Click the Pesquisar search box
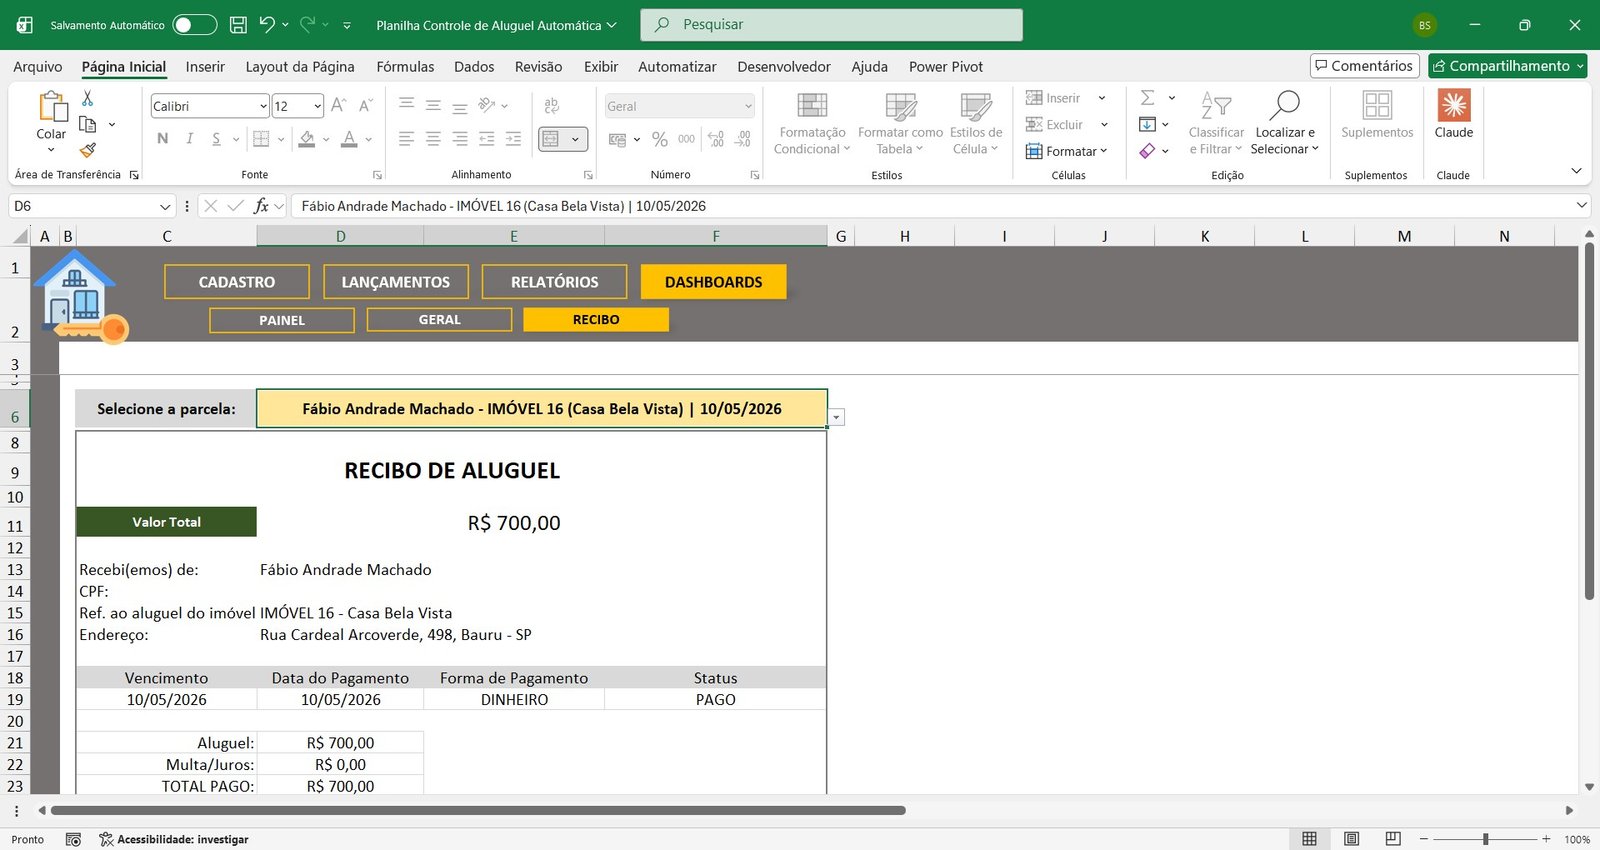Viewport: 1600px width, 850px height. (x=831, y=25)
